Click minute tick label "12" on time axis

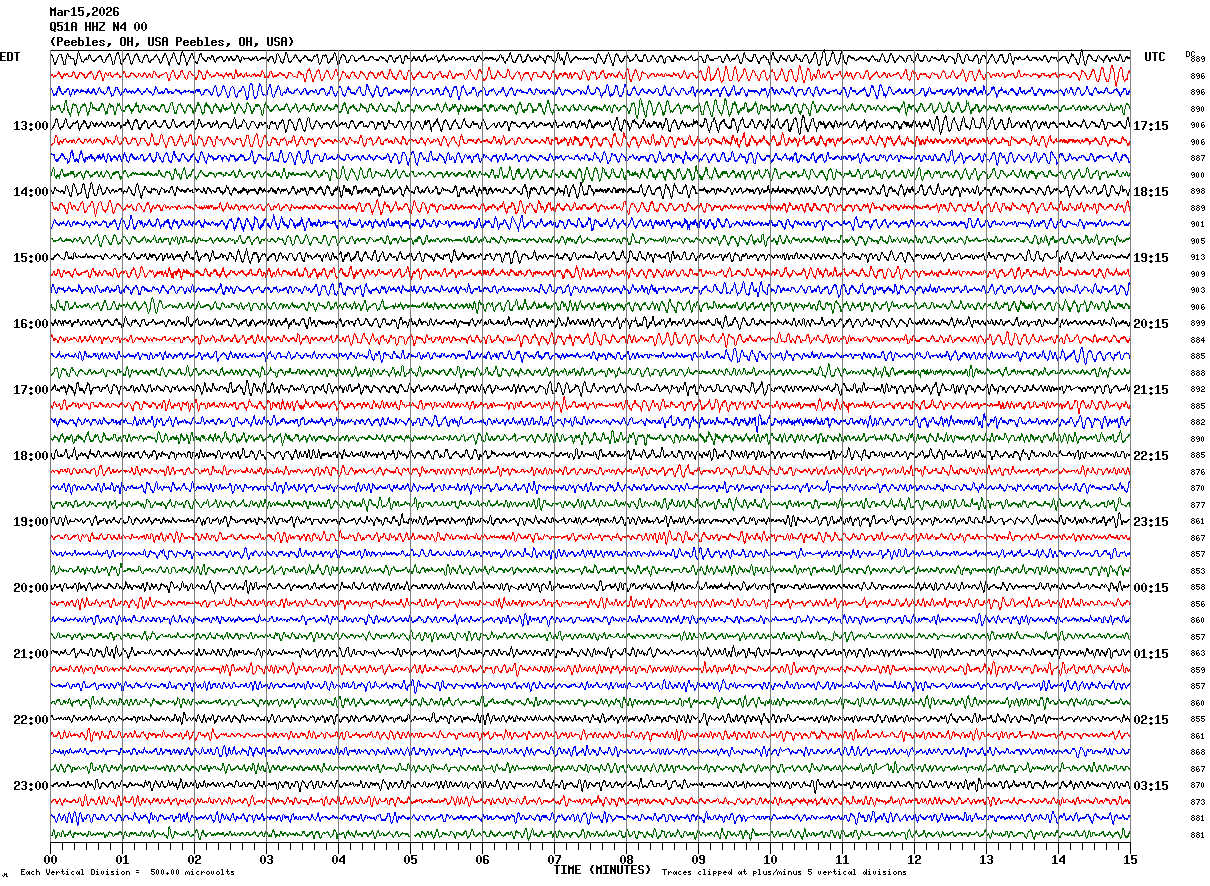pos(914,859)
